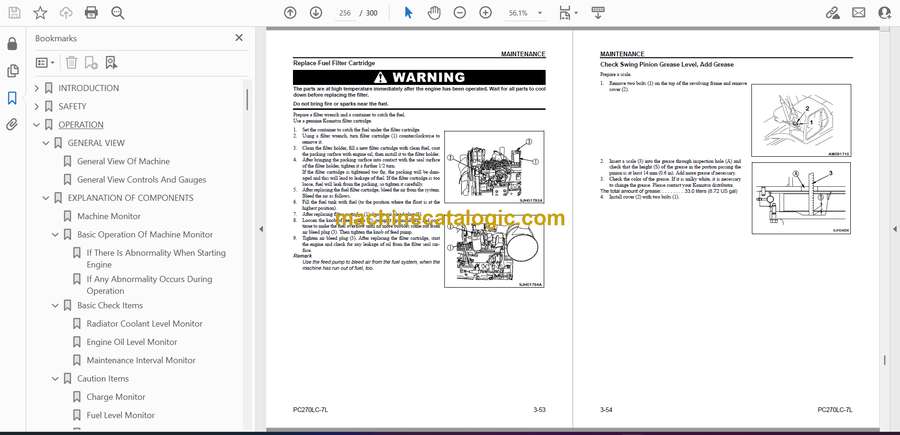Collapse Basic Operation Of Machine Monitor

(56, 235)
